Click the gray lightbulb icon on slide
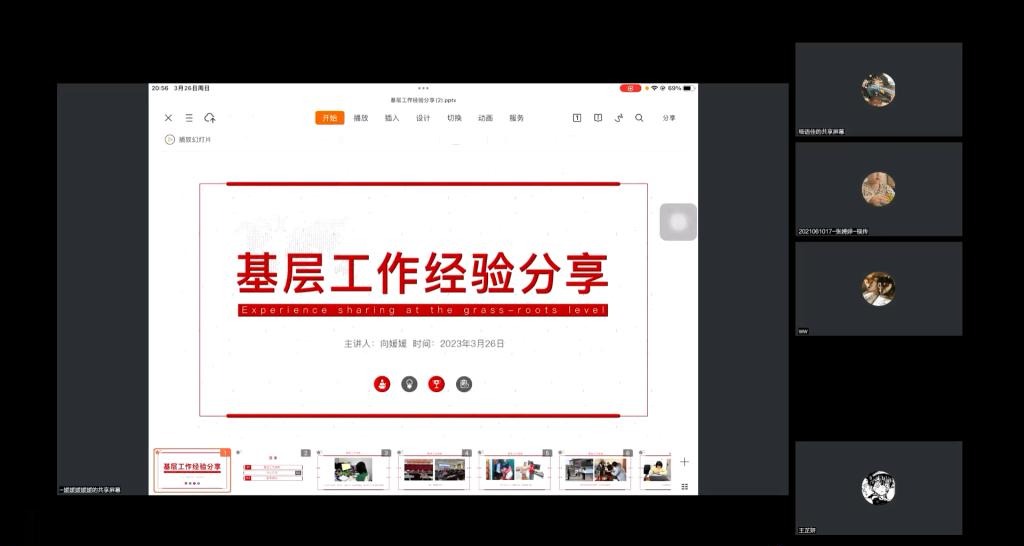Viewport: 1024px width, 546px height. pos(409,384)
